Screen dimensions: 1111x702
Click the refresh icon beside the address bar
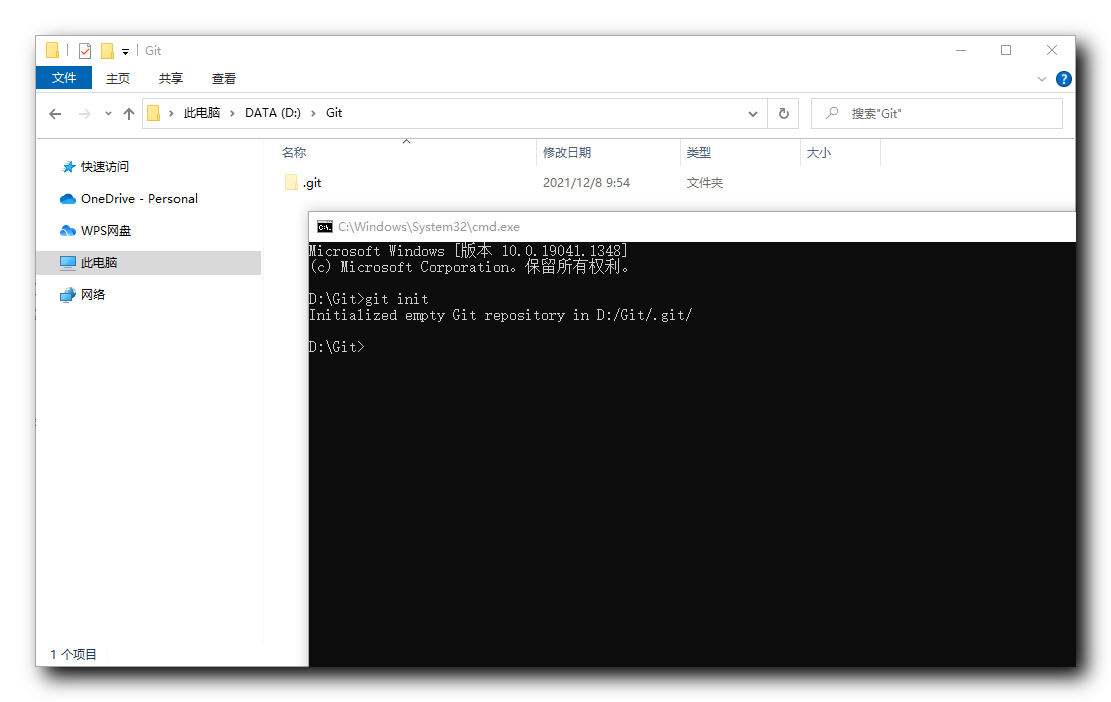(x=784, y=113)
